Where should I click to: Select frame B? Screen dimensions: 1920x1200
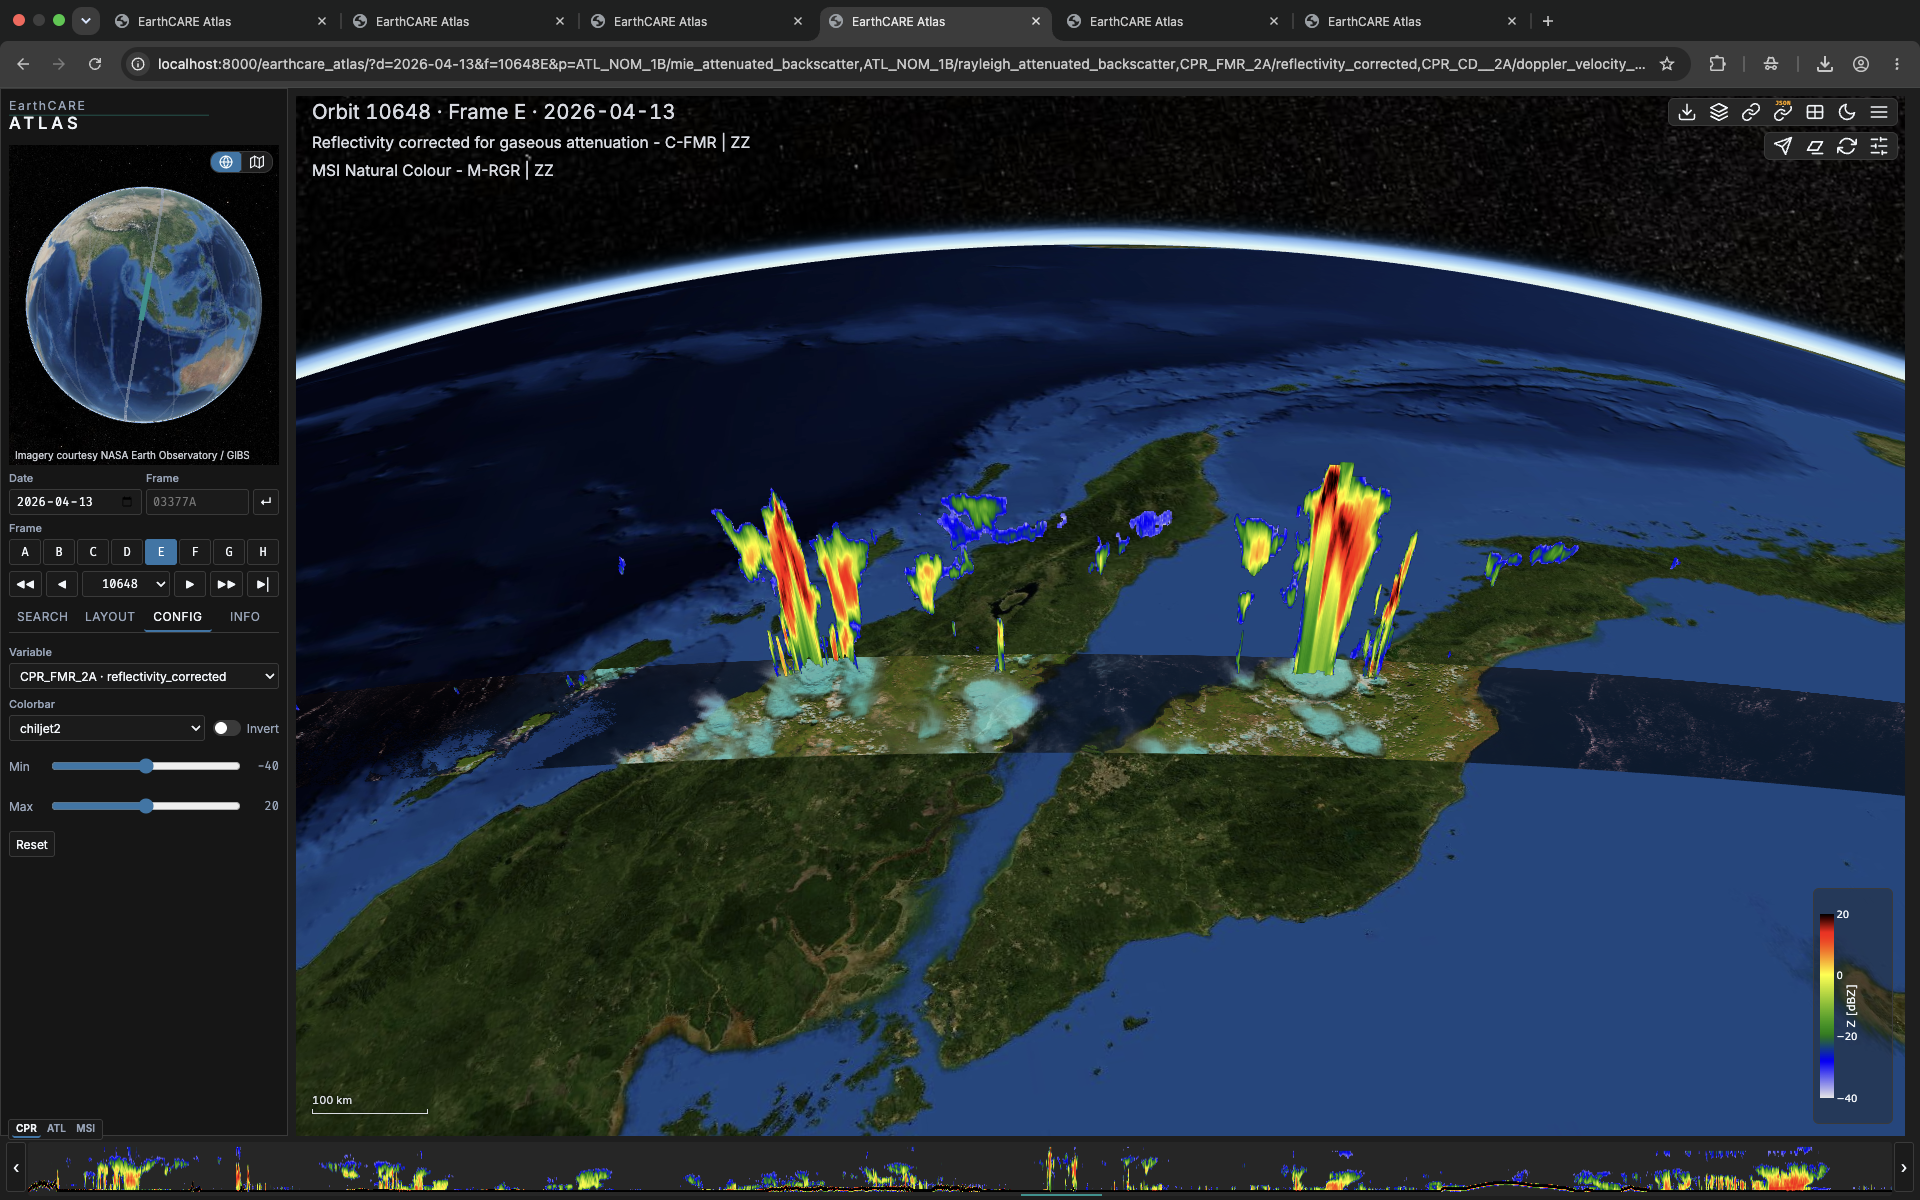point(59,552)
